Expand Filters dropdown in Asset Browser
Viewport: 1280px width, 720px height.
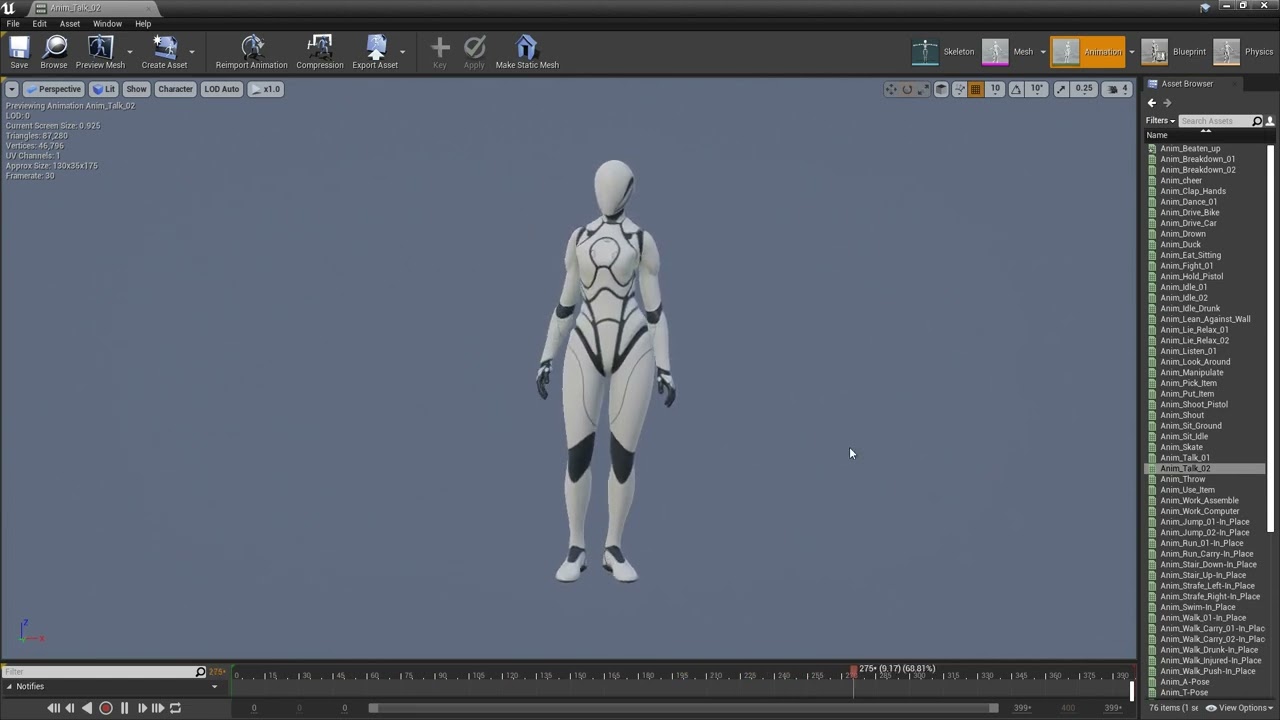[x=1160, y=121]
